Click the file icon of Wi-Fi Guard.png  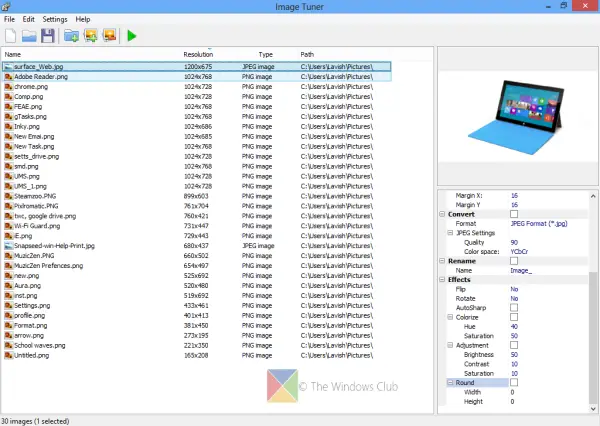click(x=8, y=226)
